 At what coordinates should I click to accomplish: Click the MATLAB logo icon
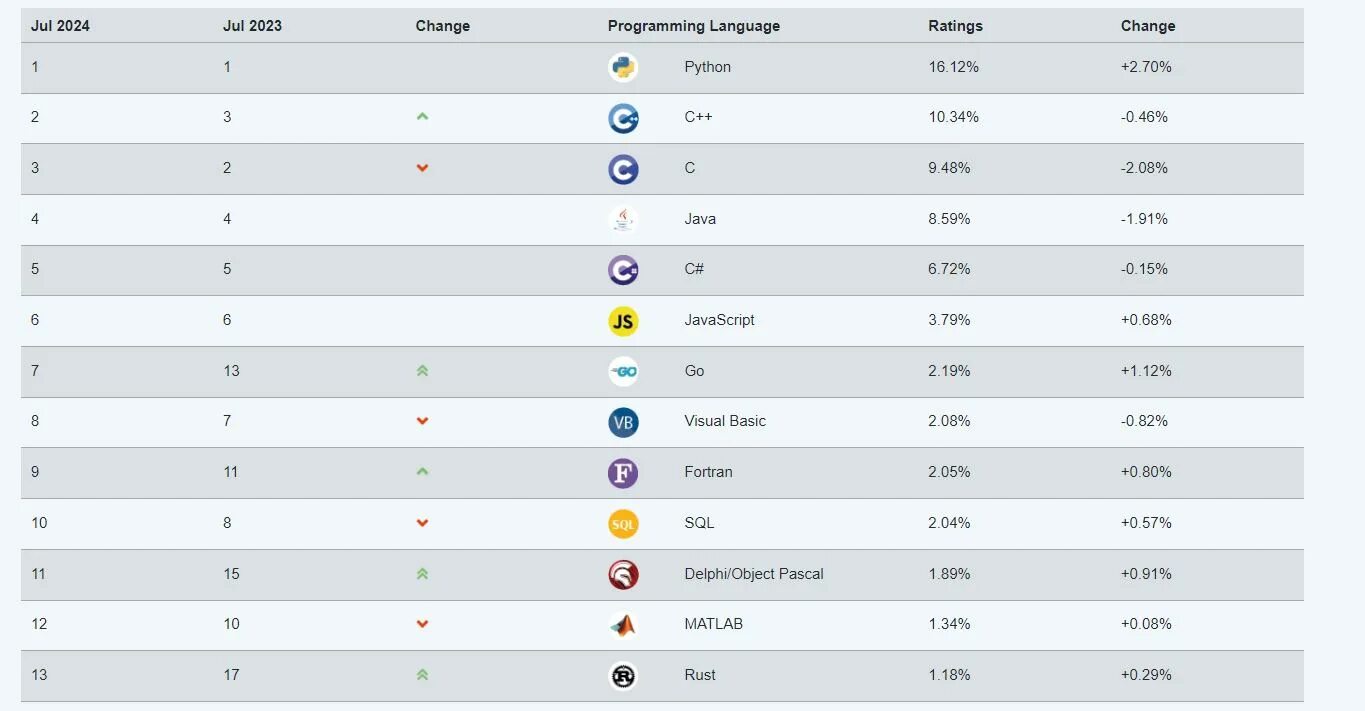pos(623,625)
